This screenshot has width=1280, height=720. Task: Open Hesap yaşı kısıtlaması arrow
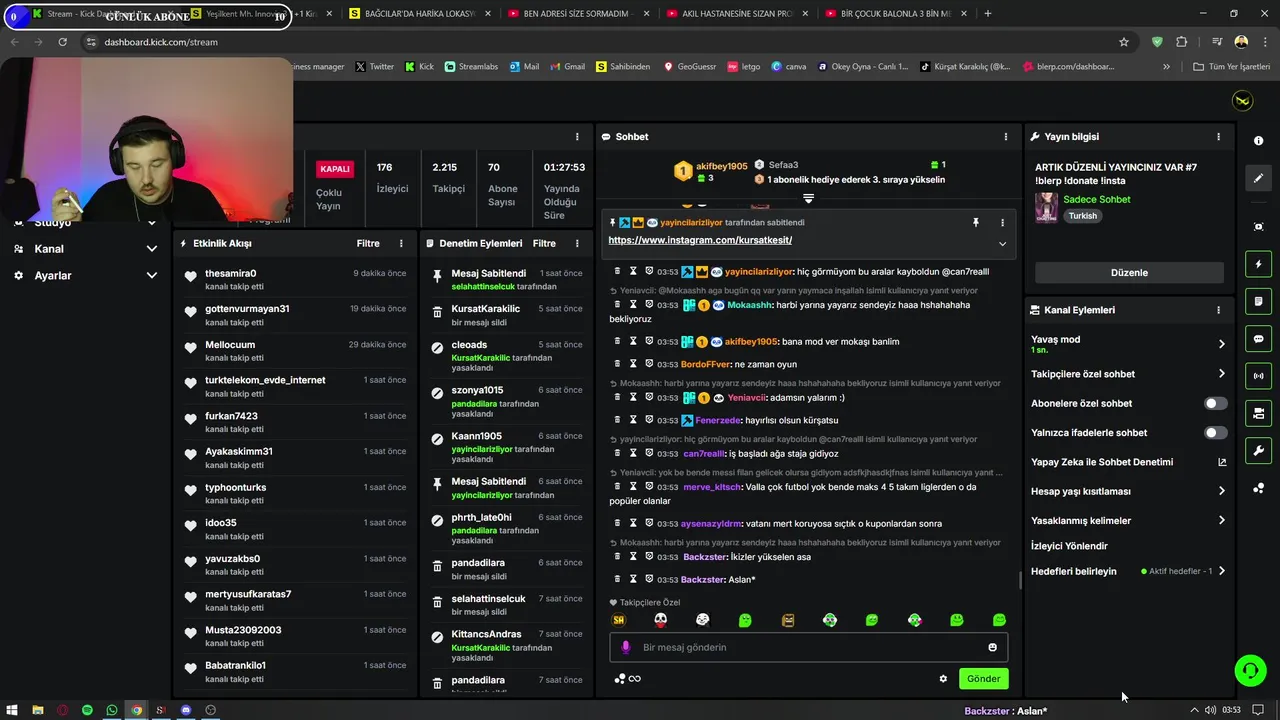(1221, 491)
